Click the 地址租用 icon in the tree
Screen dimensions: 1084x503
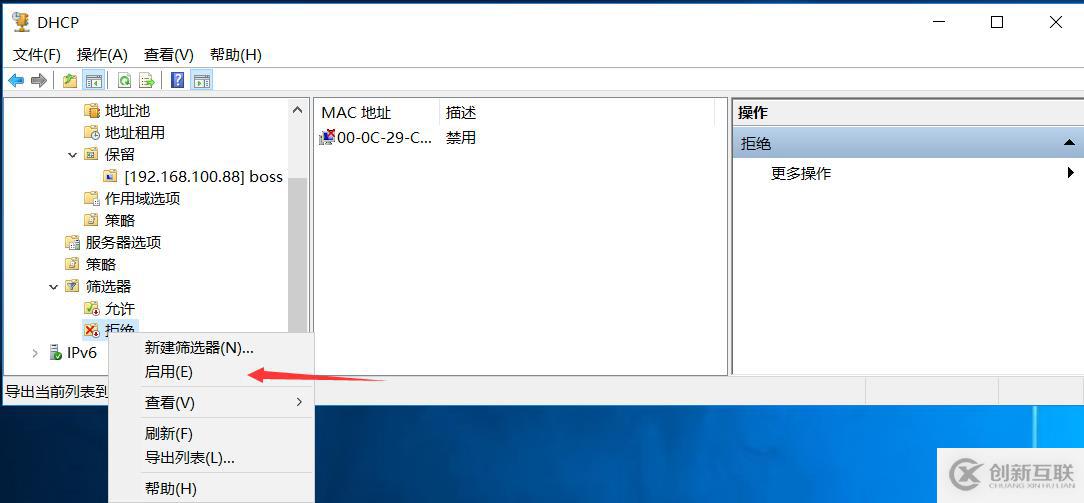coord(91,133)
